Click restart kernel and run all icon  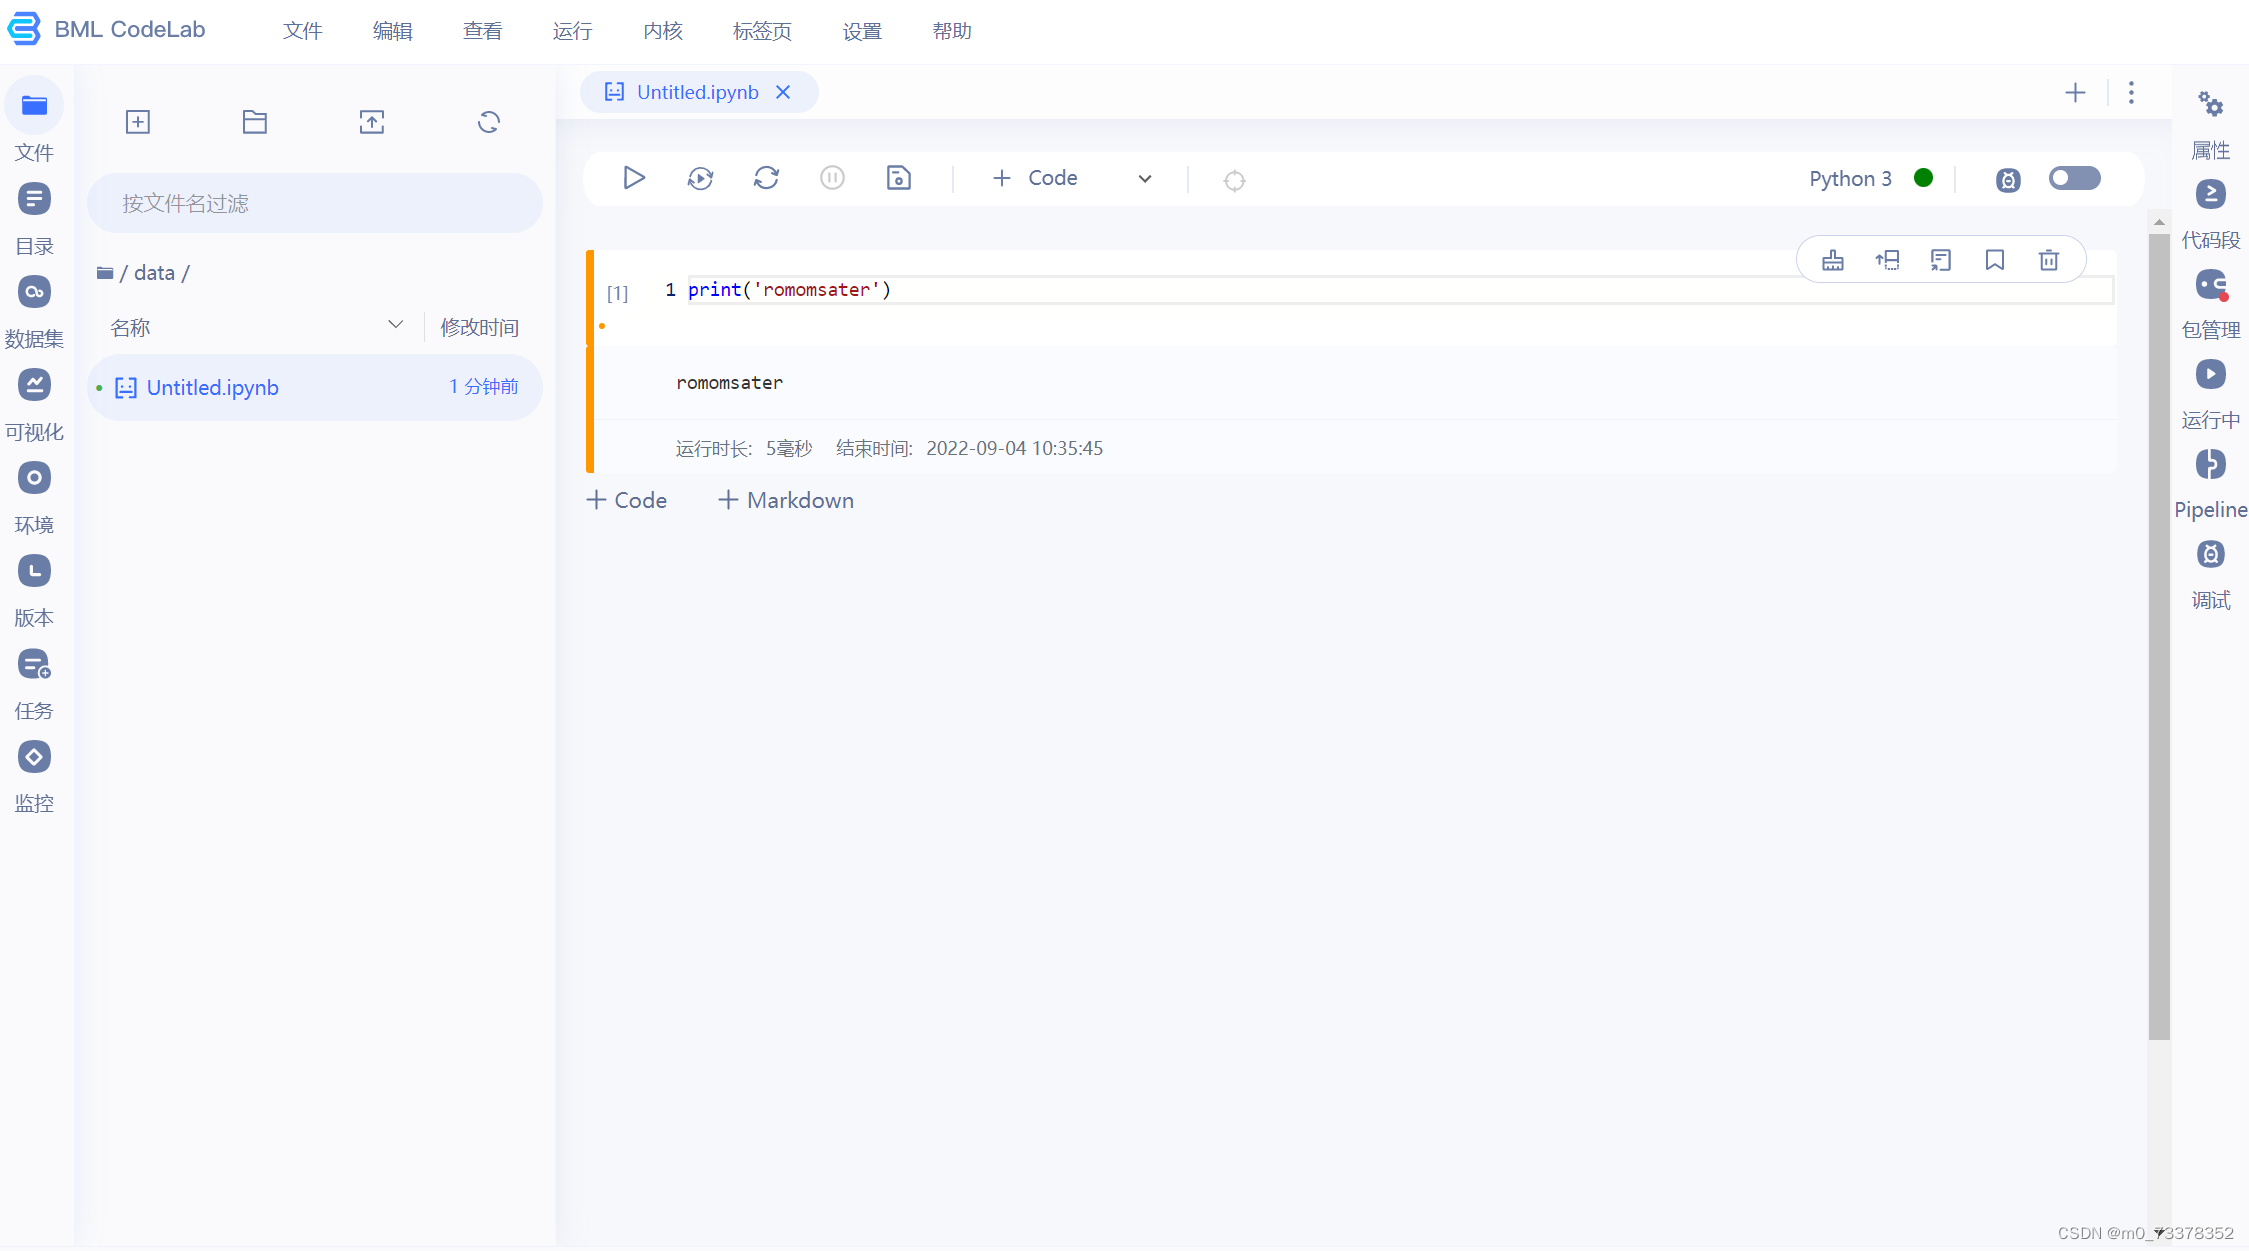[700, 178]
